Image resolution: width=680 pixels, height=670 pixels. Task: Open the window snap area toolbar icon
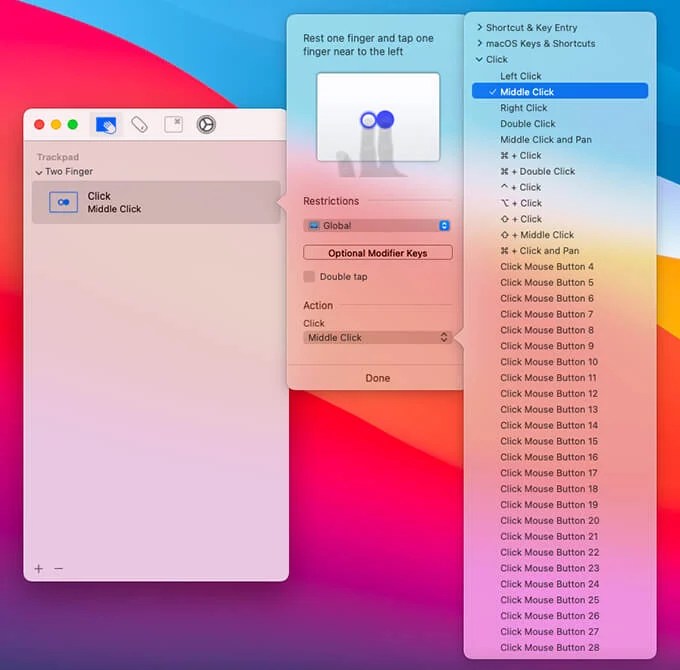173,124
